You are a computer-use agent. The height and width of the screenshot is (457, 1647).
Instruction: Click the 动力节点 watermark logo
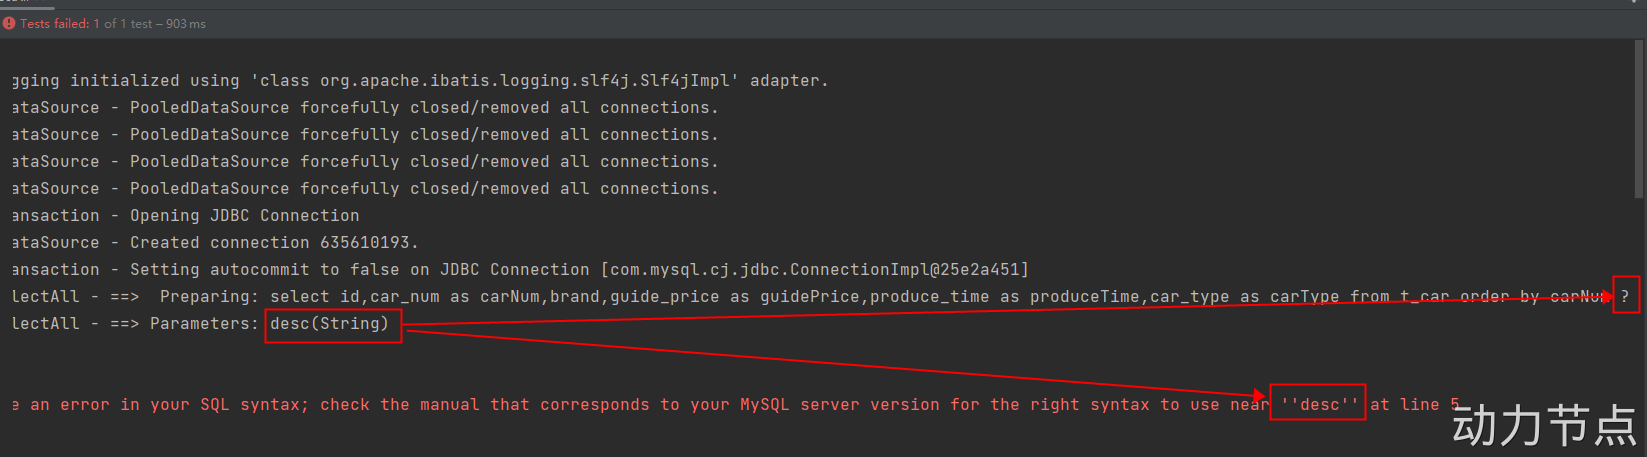point(1544,426)
